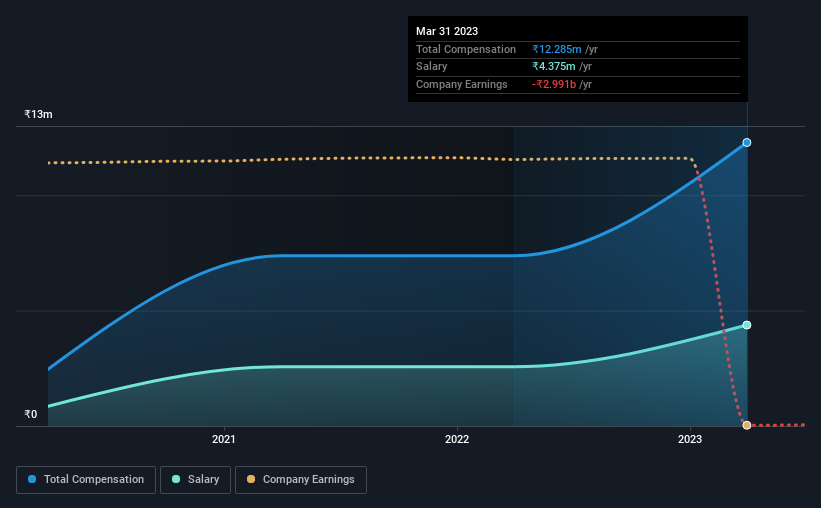
Task: Click the Mar 31 2023 tooltip date
Action: [447, 31]
